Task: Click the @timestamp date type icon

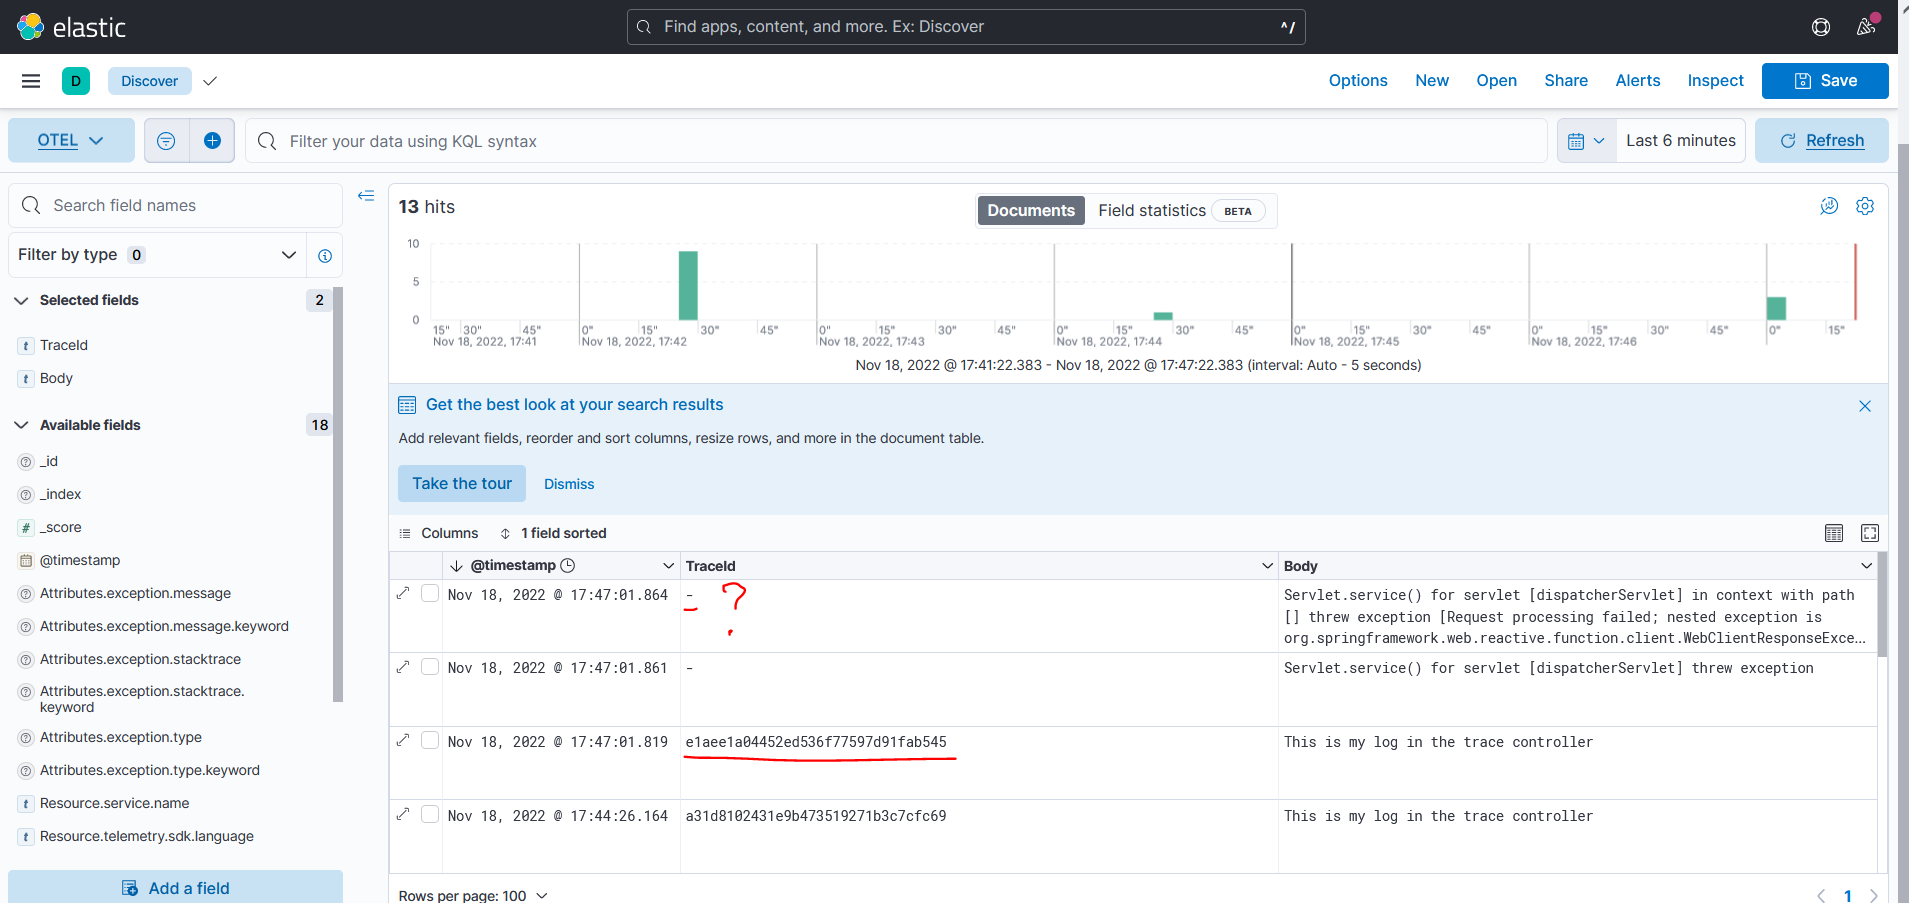Action: [26, 561]
